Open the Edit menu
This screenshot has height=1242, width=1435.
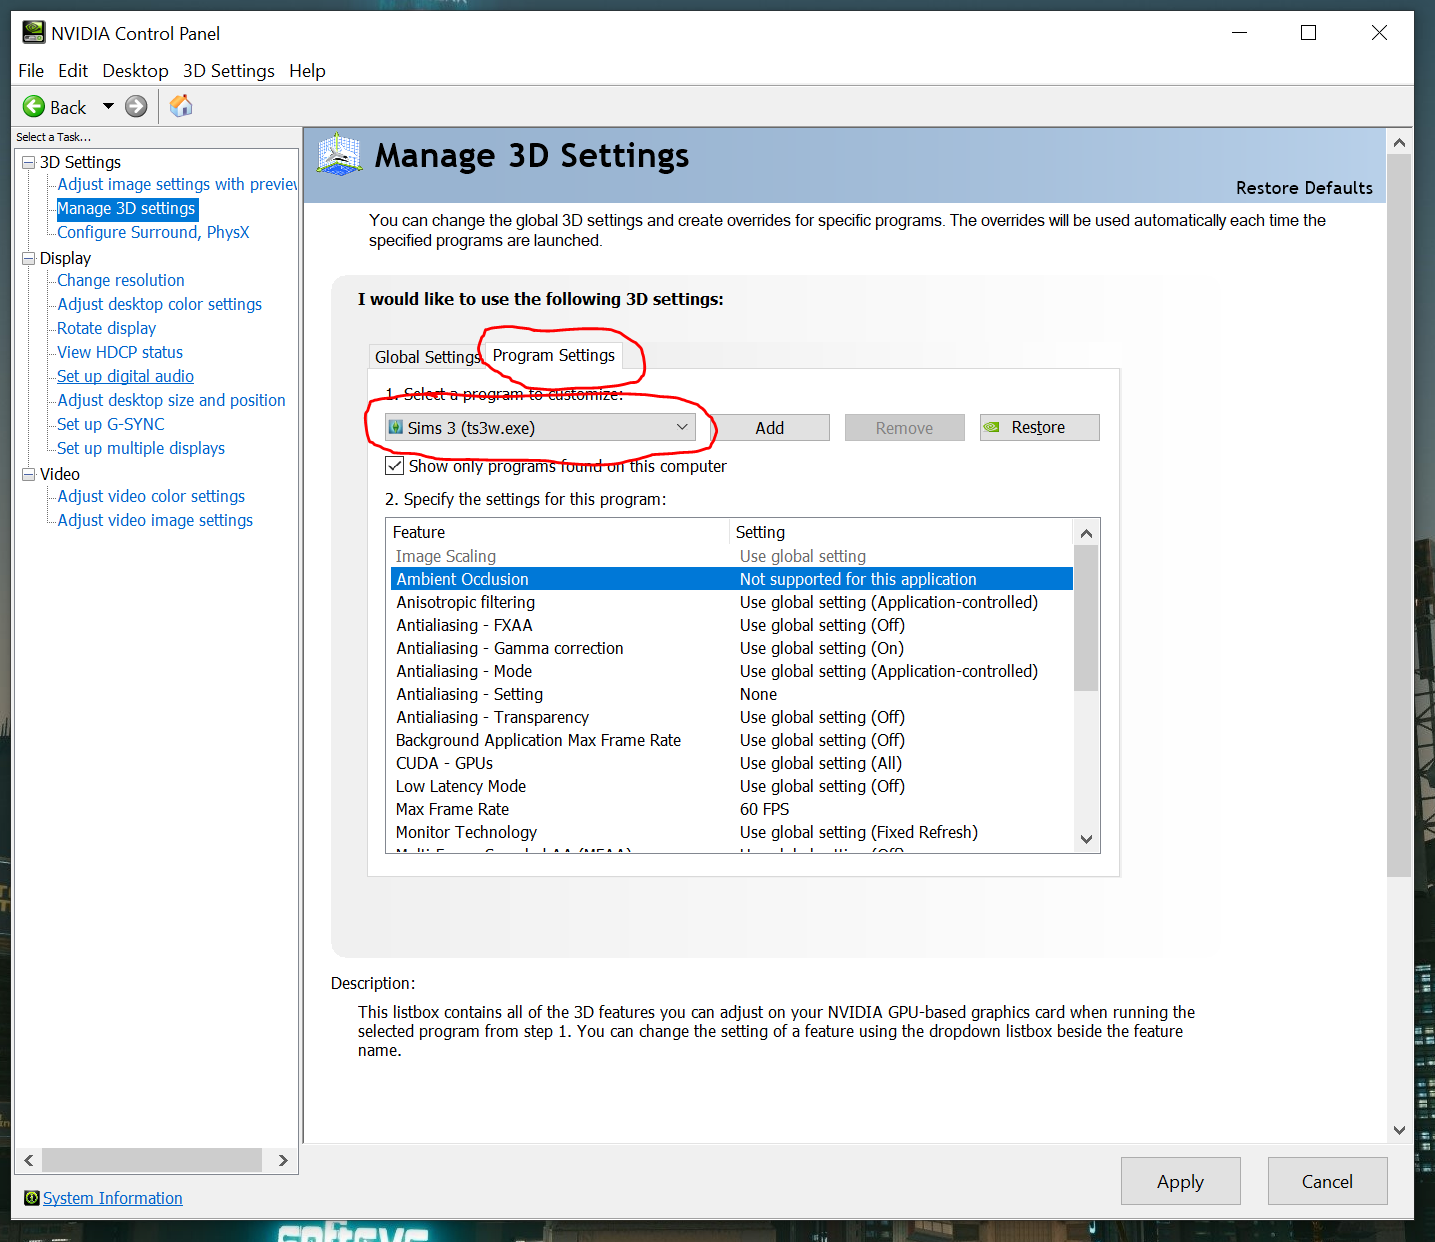point(73,71)
